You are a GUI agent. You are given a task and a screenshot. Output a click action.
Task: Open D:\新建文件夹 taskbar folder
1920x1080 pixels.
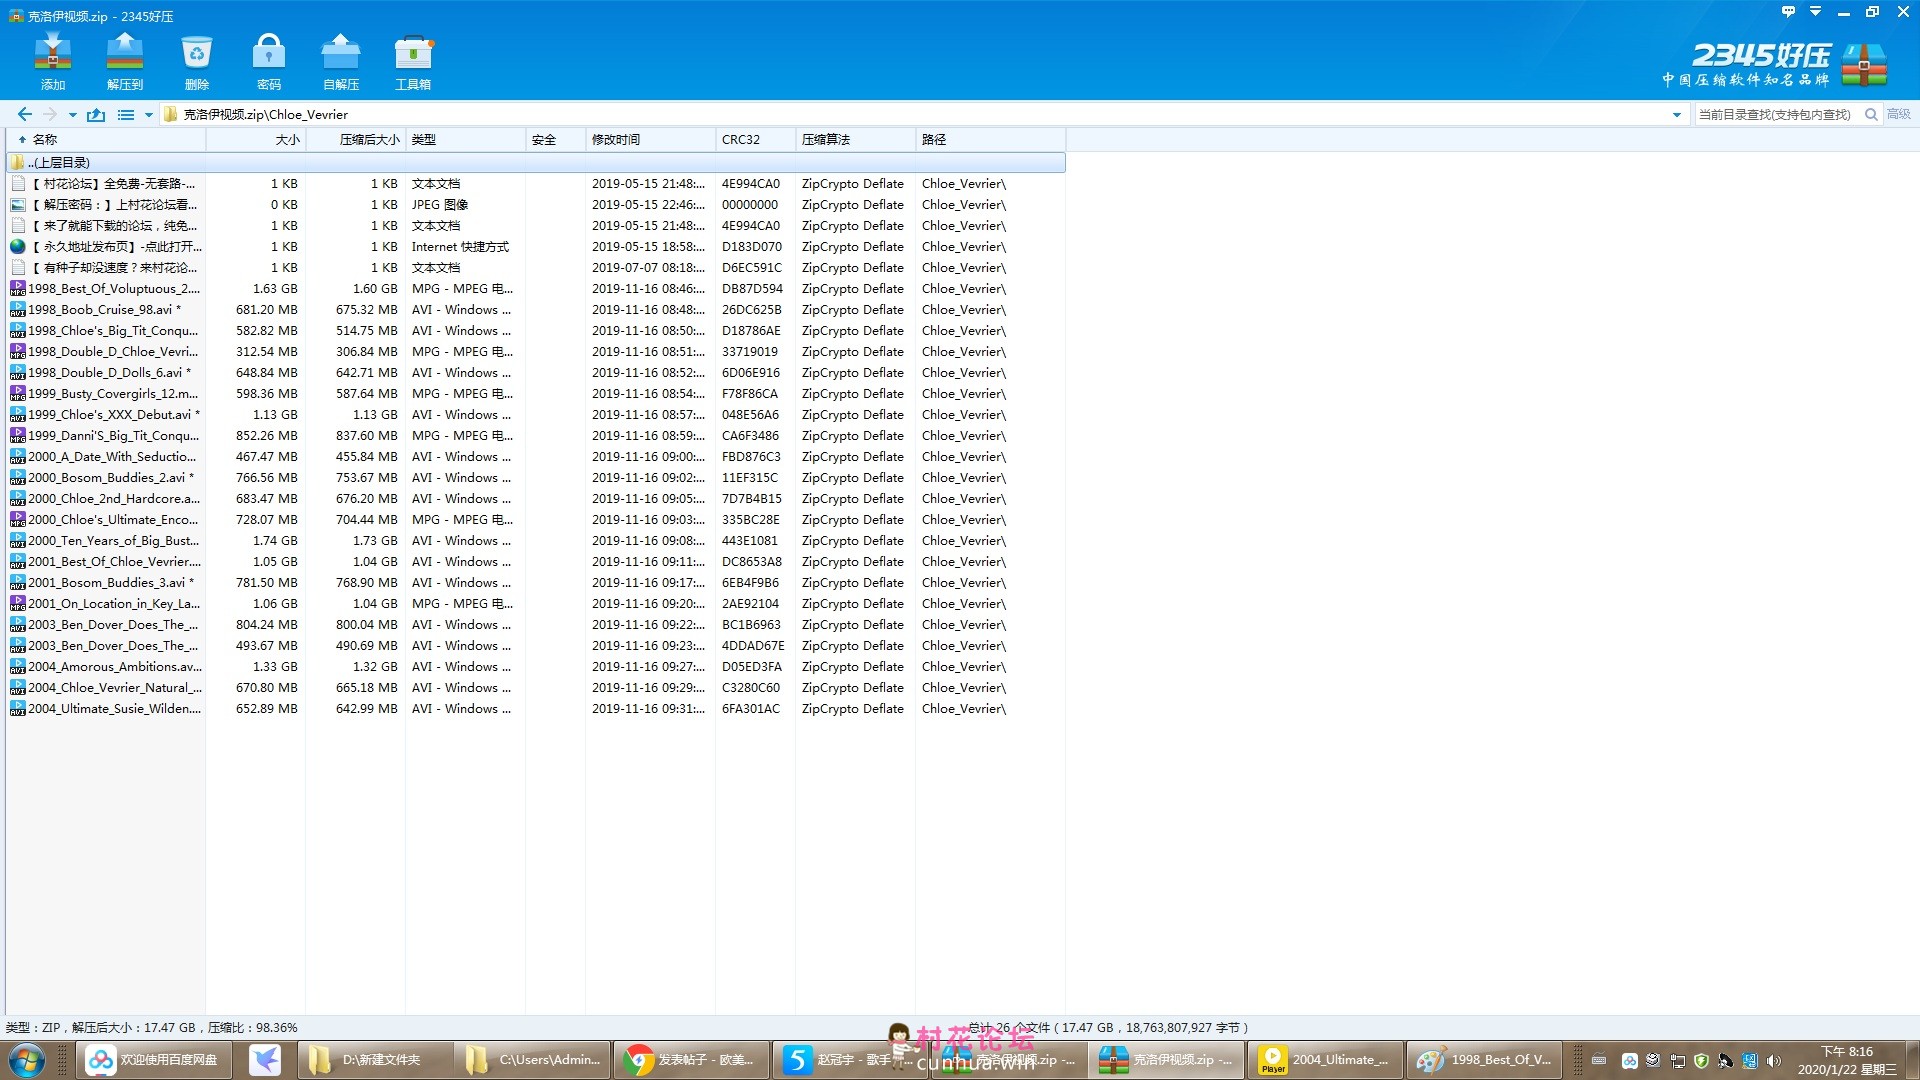pos(373,1060)
